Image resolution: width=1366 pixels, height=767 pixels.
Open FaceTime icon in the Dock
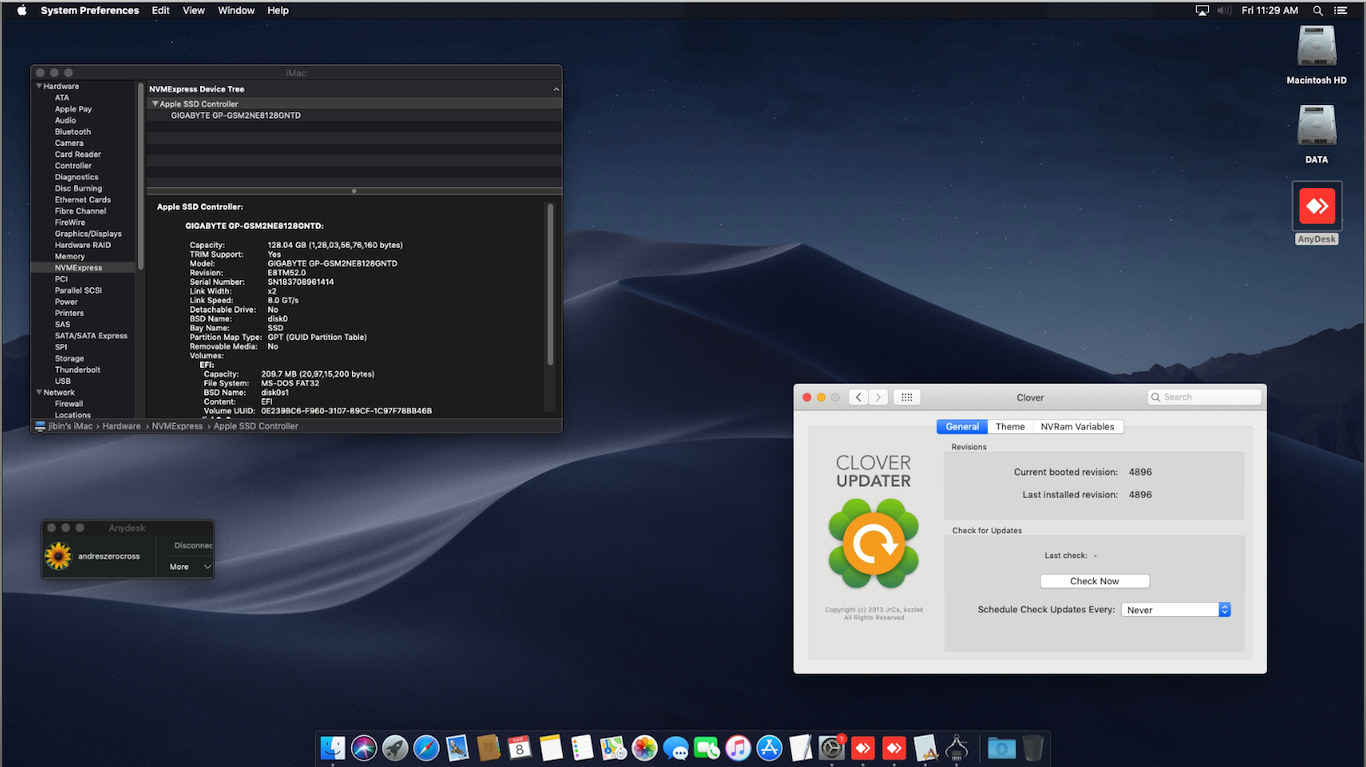pyautogui.click(x=707, y=747)
